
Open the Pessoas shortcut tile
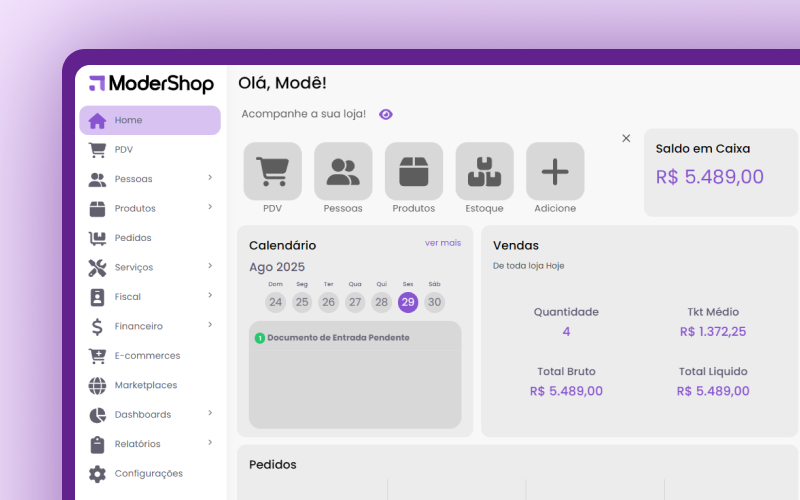[343, 171]
